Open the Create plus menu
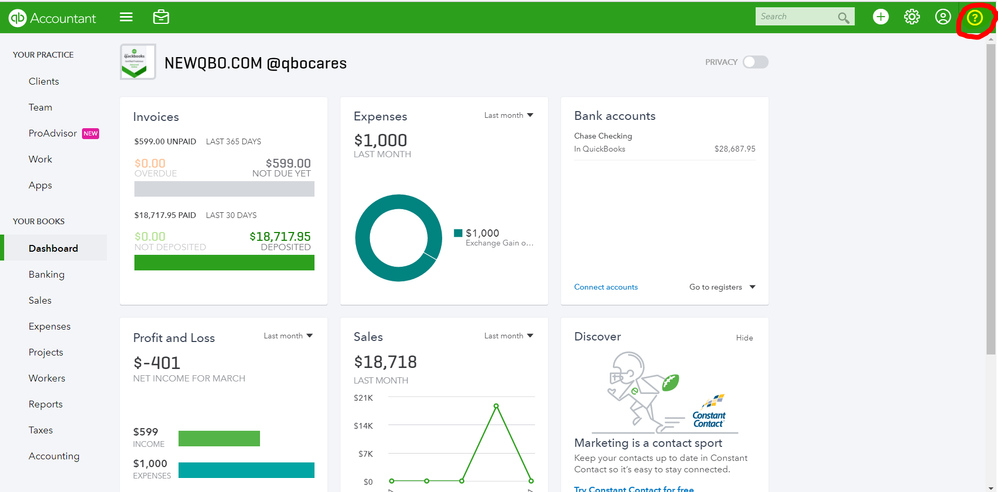 click(880, 17)
